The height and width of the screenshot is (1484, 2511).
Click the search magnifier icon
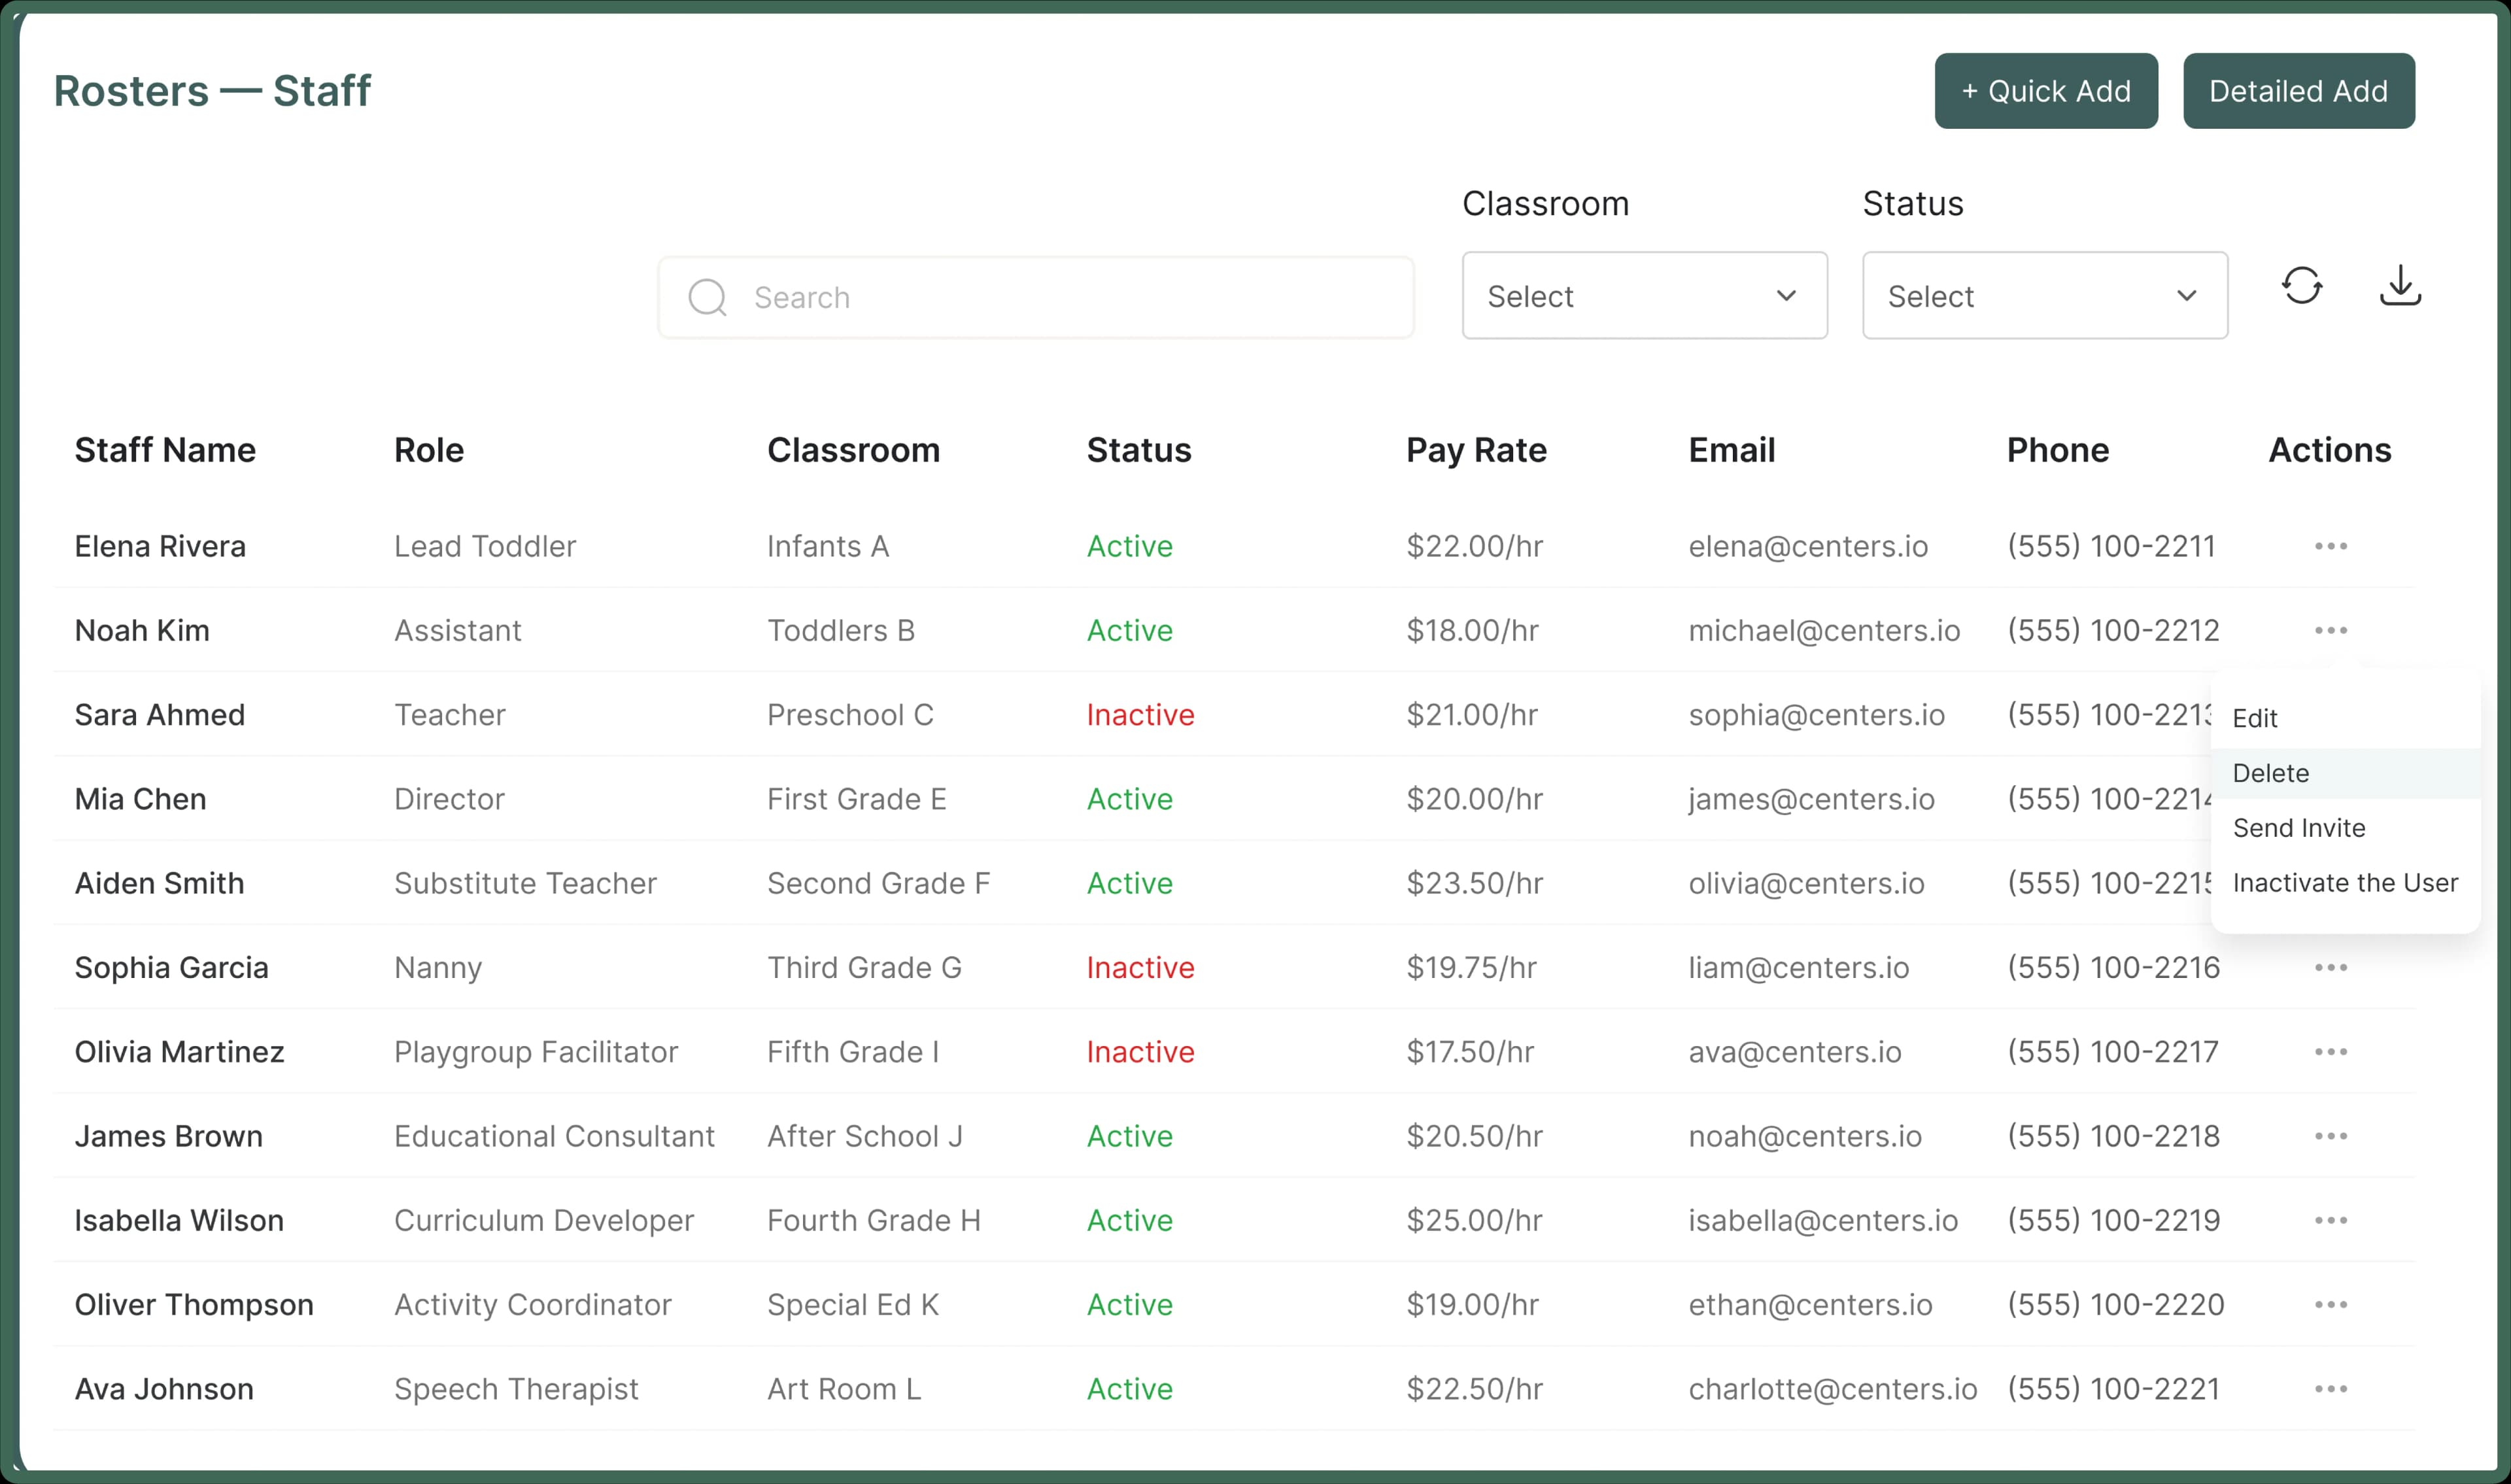click(x=707, y=297)
